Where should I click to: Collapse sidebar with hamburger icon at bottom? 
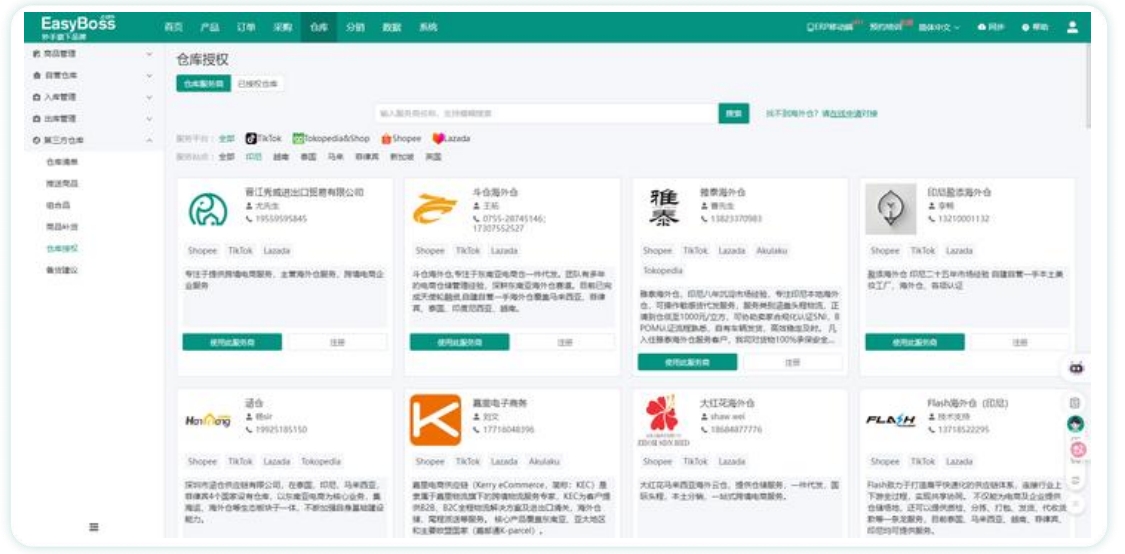(93, 527)
